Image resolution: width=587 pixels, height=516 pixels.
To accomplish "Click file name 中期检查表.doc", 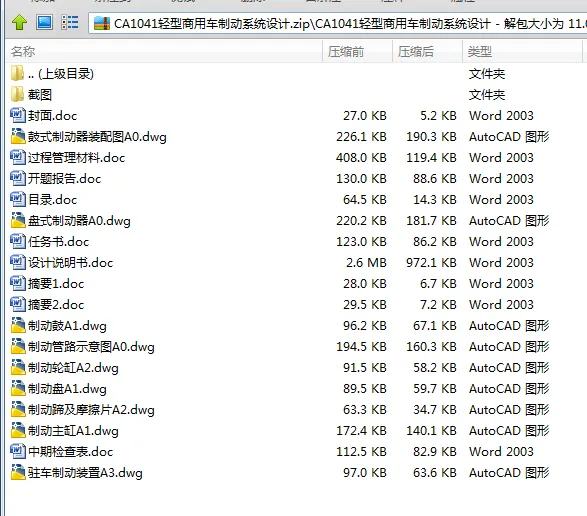I will click(x=70, y=451).
